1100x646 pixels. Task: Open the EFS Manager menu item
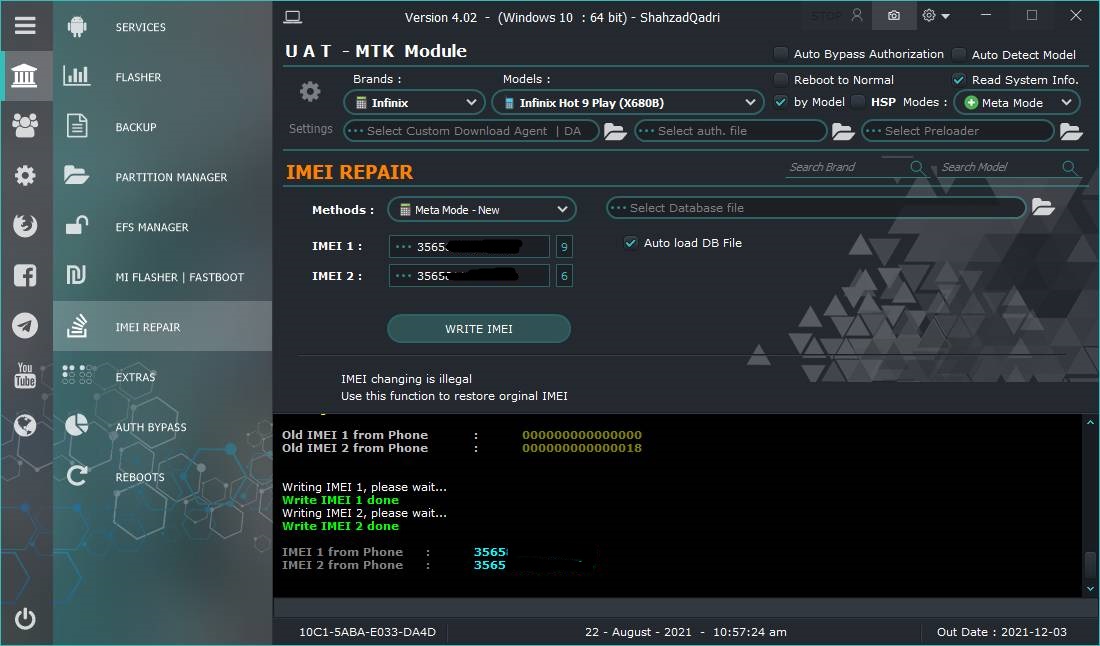click(163, 226)
